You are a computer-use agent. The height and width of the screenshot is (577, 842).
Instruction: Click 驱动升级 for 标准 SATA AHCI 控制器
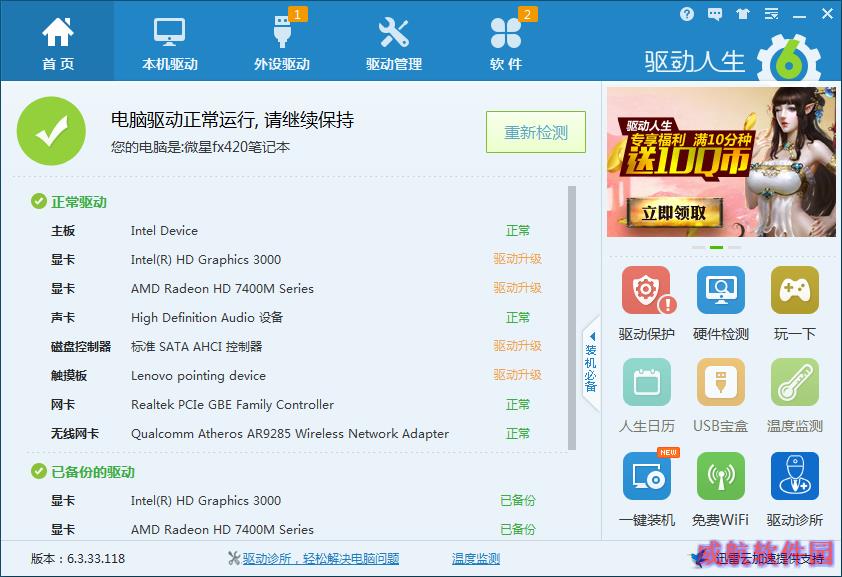tap(517, 346)
